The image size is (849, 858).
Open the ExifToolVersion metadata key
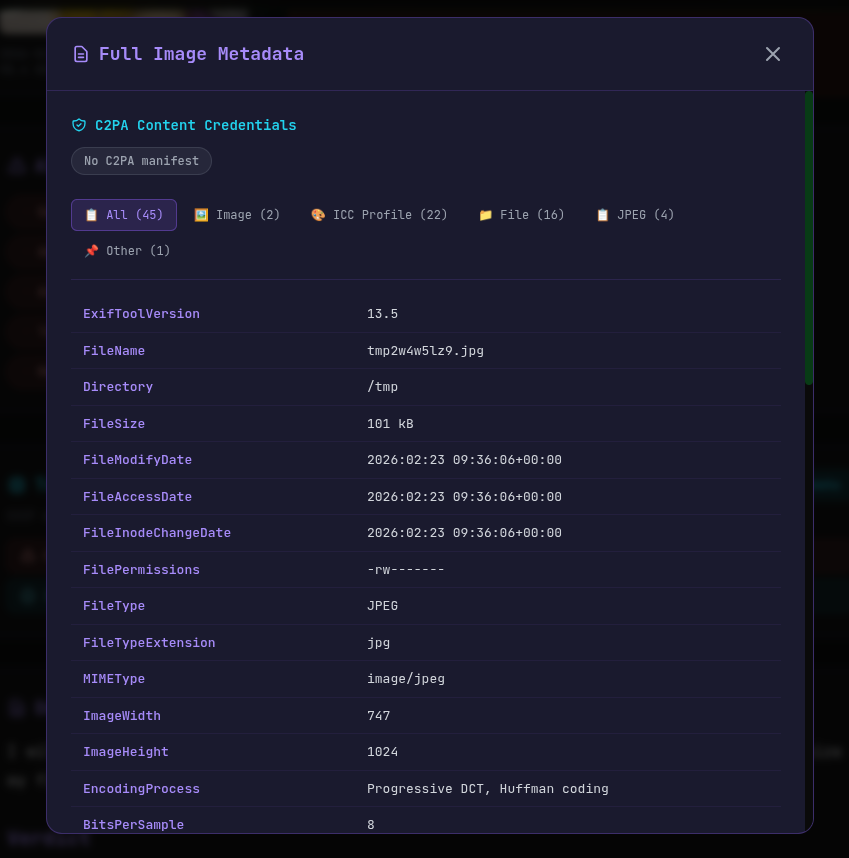click(x=141, y=313)
